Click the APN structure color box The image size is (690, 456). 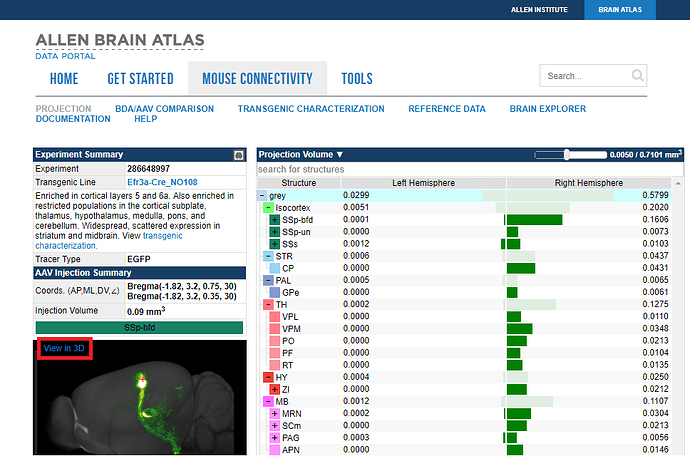coord(275,450)
